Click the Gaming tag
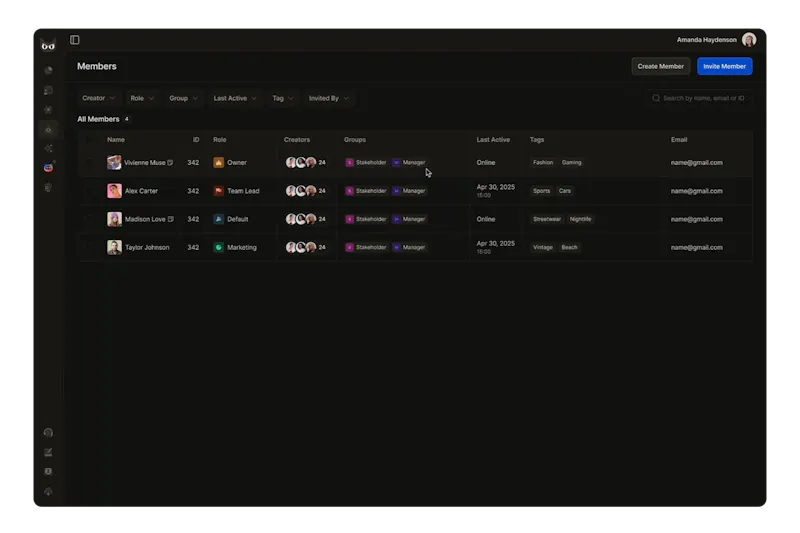 (571, 163)
